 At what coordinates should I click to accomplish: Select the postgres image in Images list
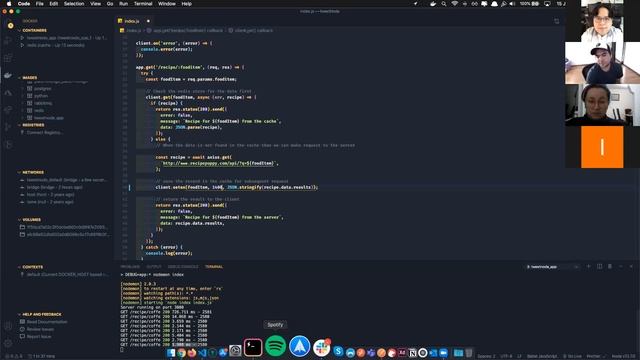[x=42, y=88]
